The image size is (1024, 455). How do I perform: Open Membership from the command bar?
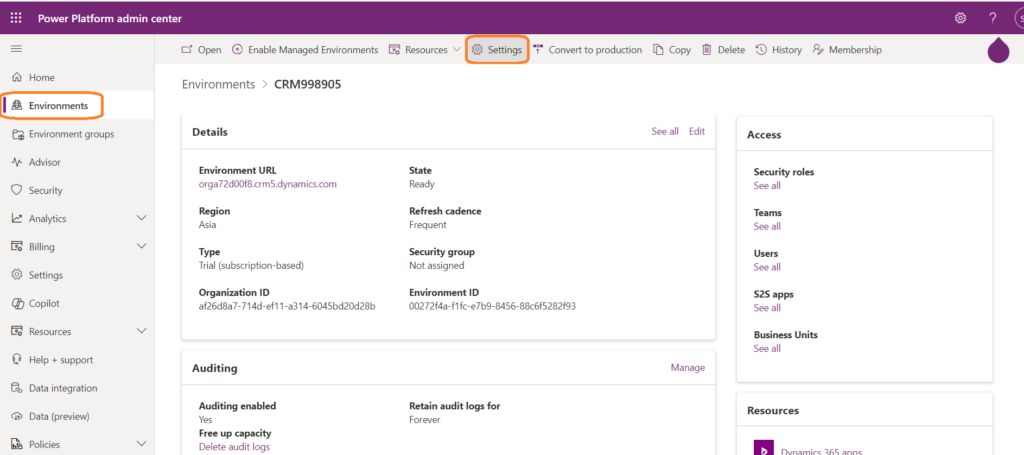[847, 50]
